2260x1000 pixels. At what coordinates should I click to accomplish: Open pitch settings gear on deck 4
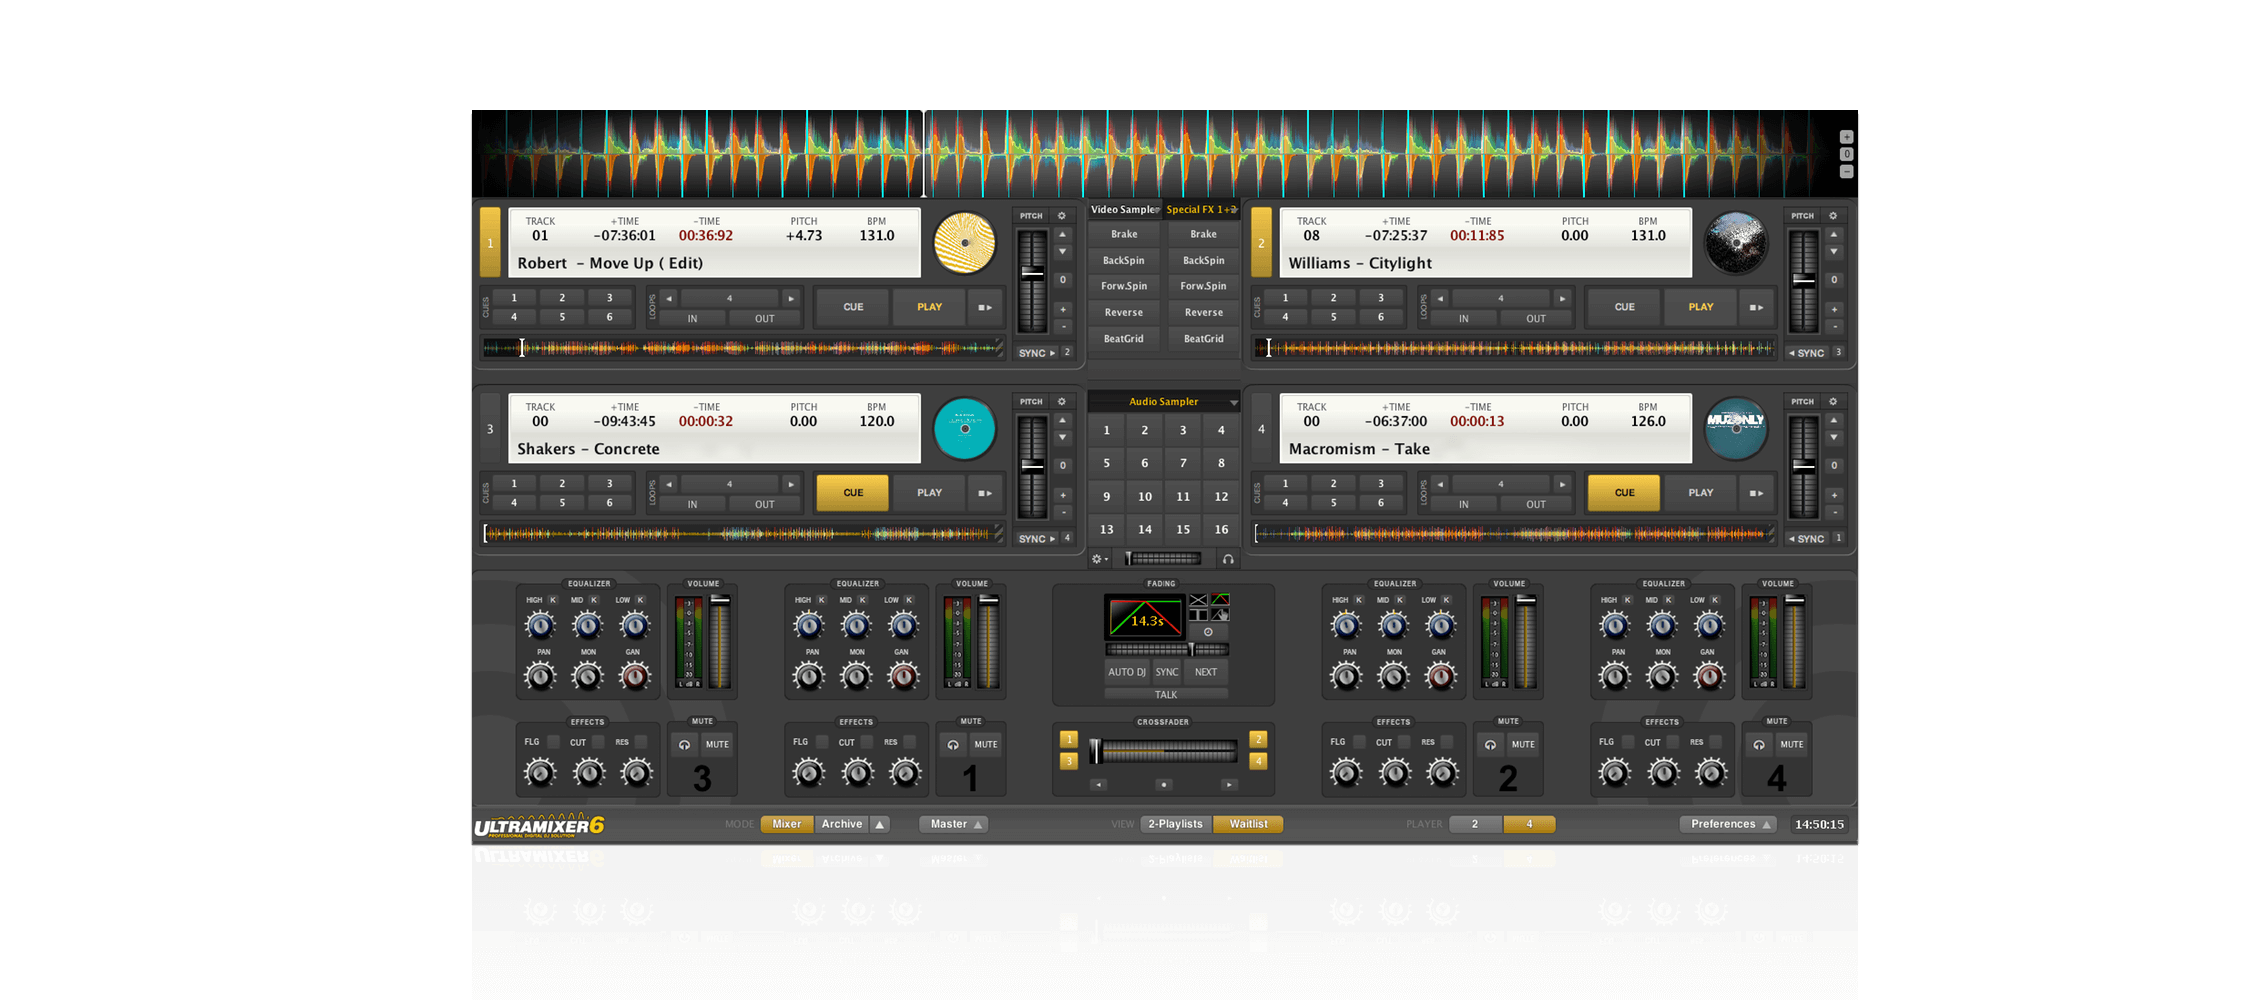(1833, 402)
